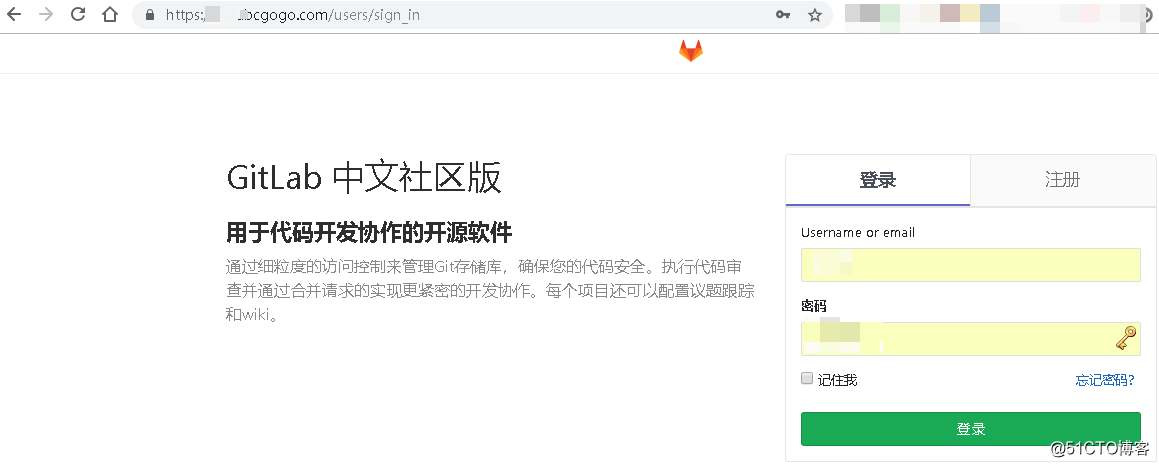Click the browser forward arrow
The width and height of the screenshot is (1159, 467).
46,14
